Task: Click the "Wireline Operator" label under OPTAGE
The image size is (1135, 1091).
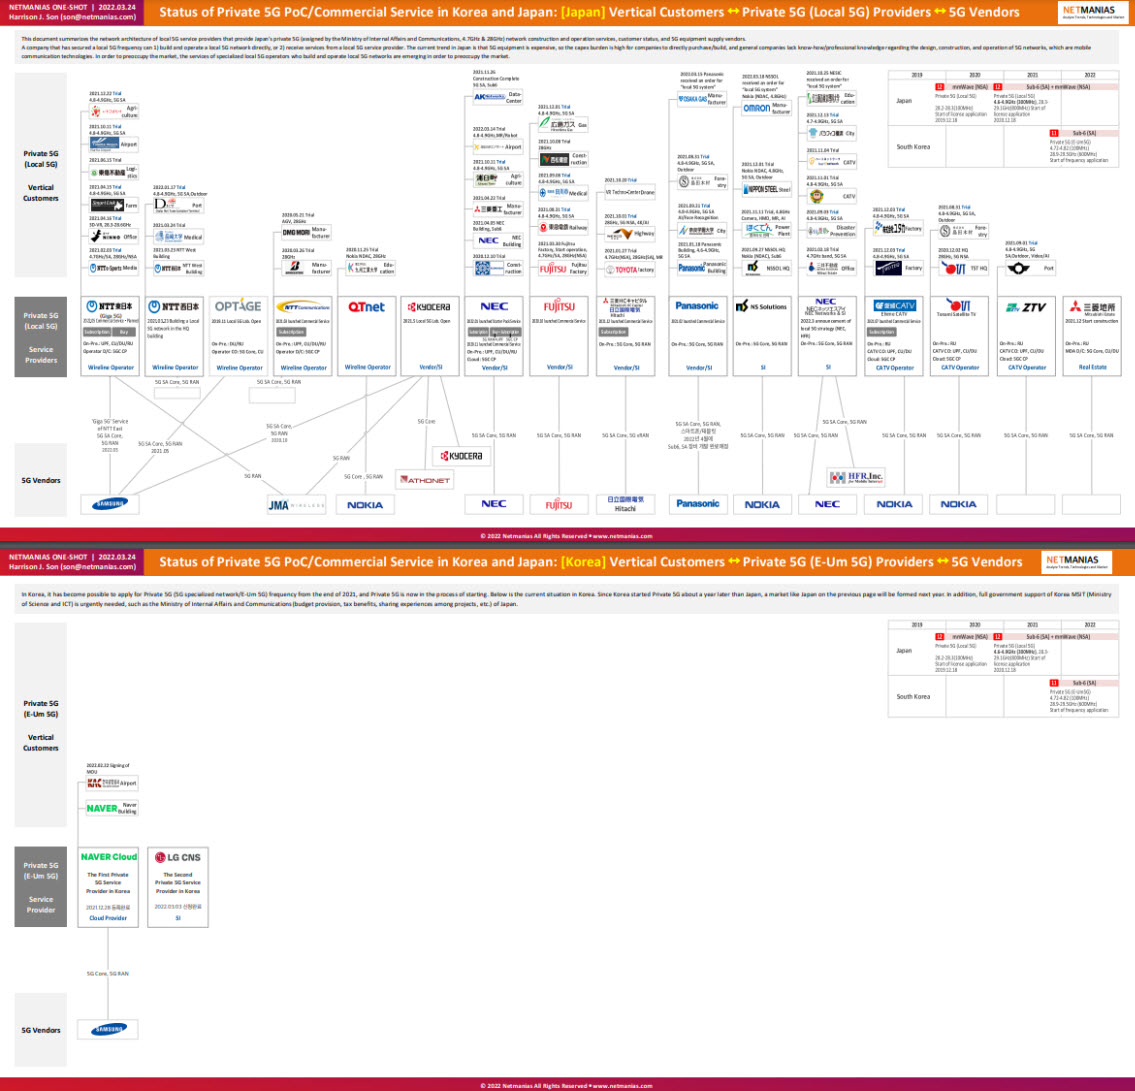Action: (x=239, y=368)
